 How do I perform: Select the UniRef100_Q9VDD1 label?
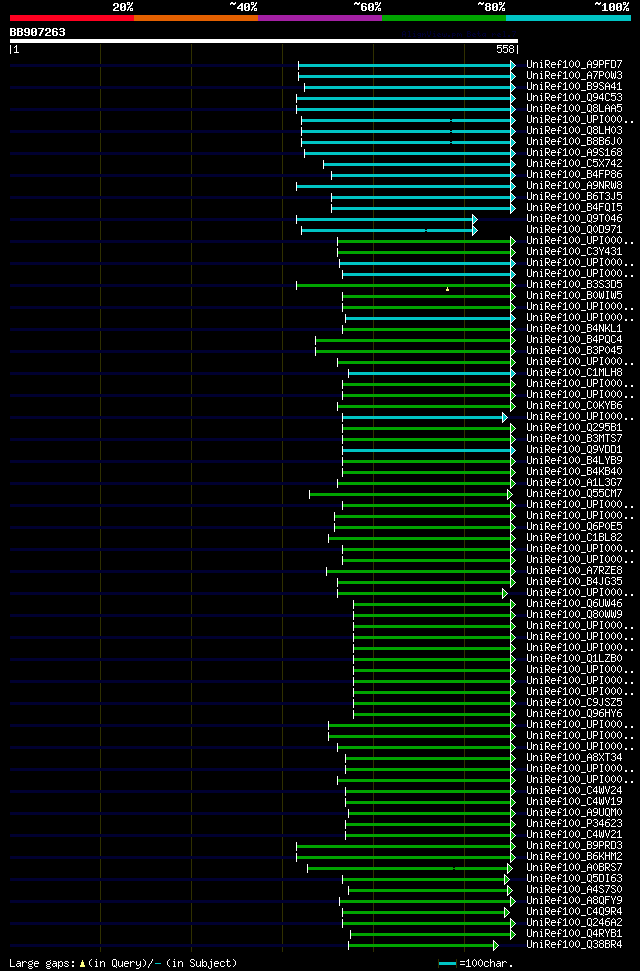coord(574,450)
